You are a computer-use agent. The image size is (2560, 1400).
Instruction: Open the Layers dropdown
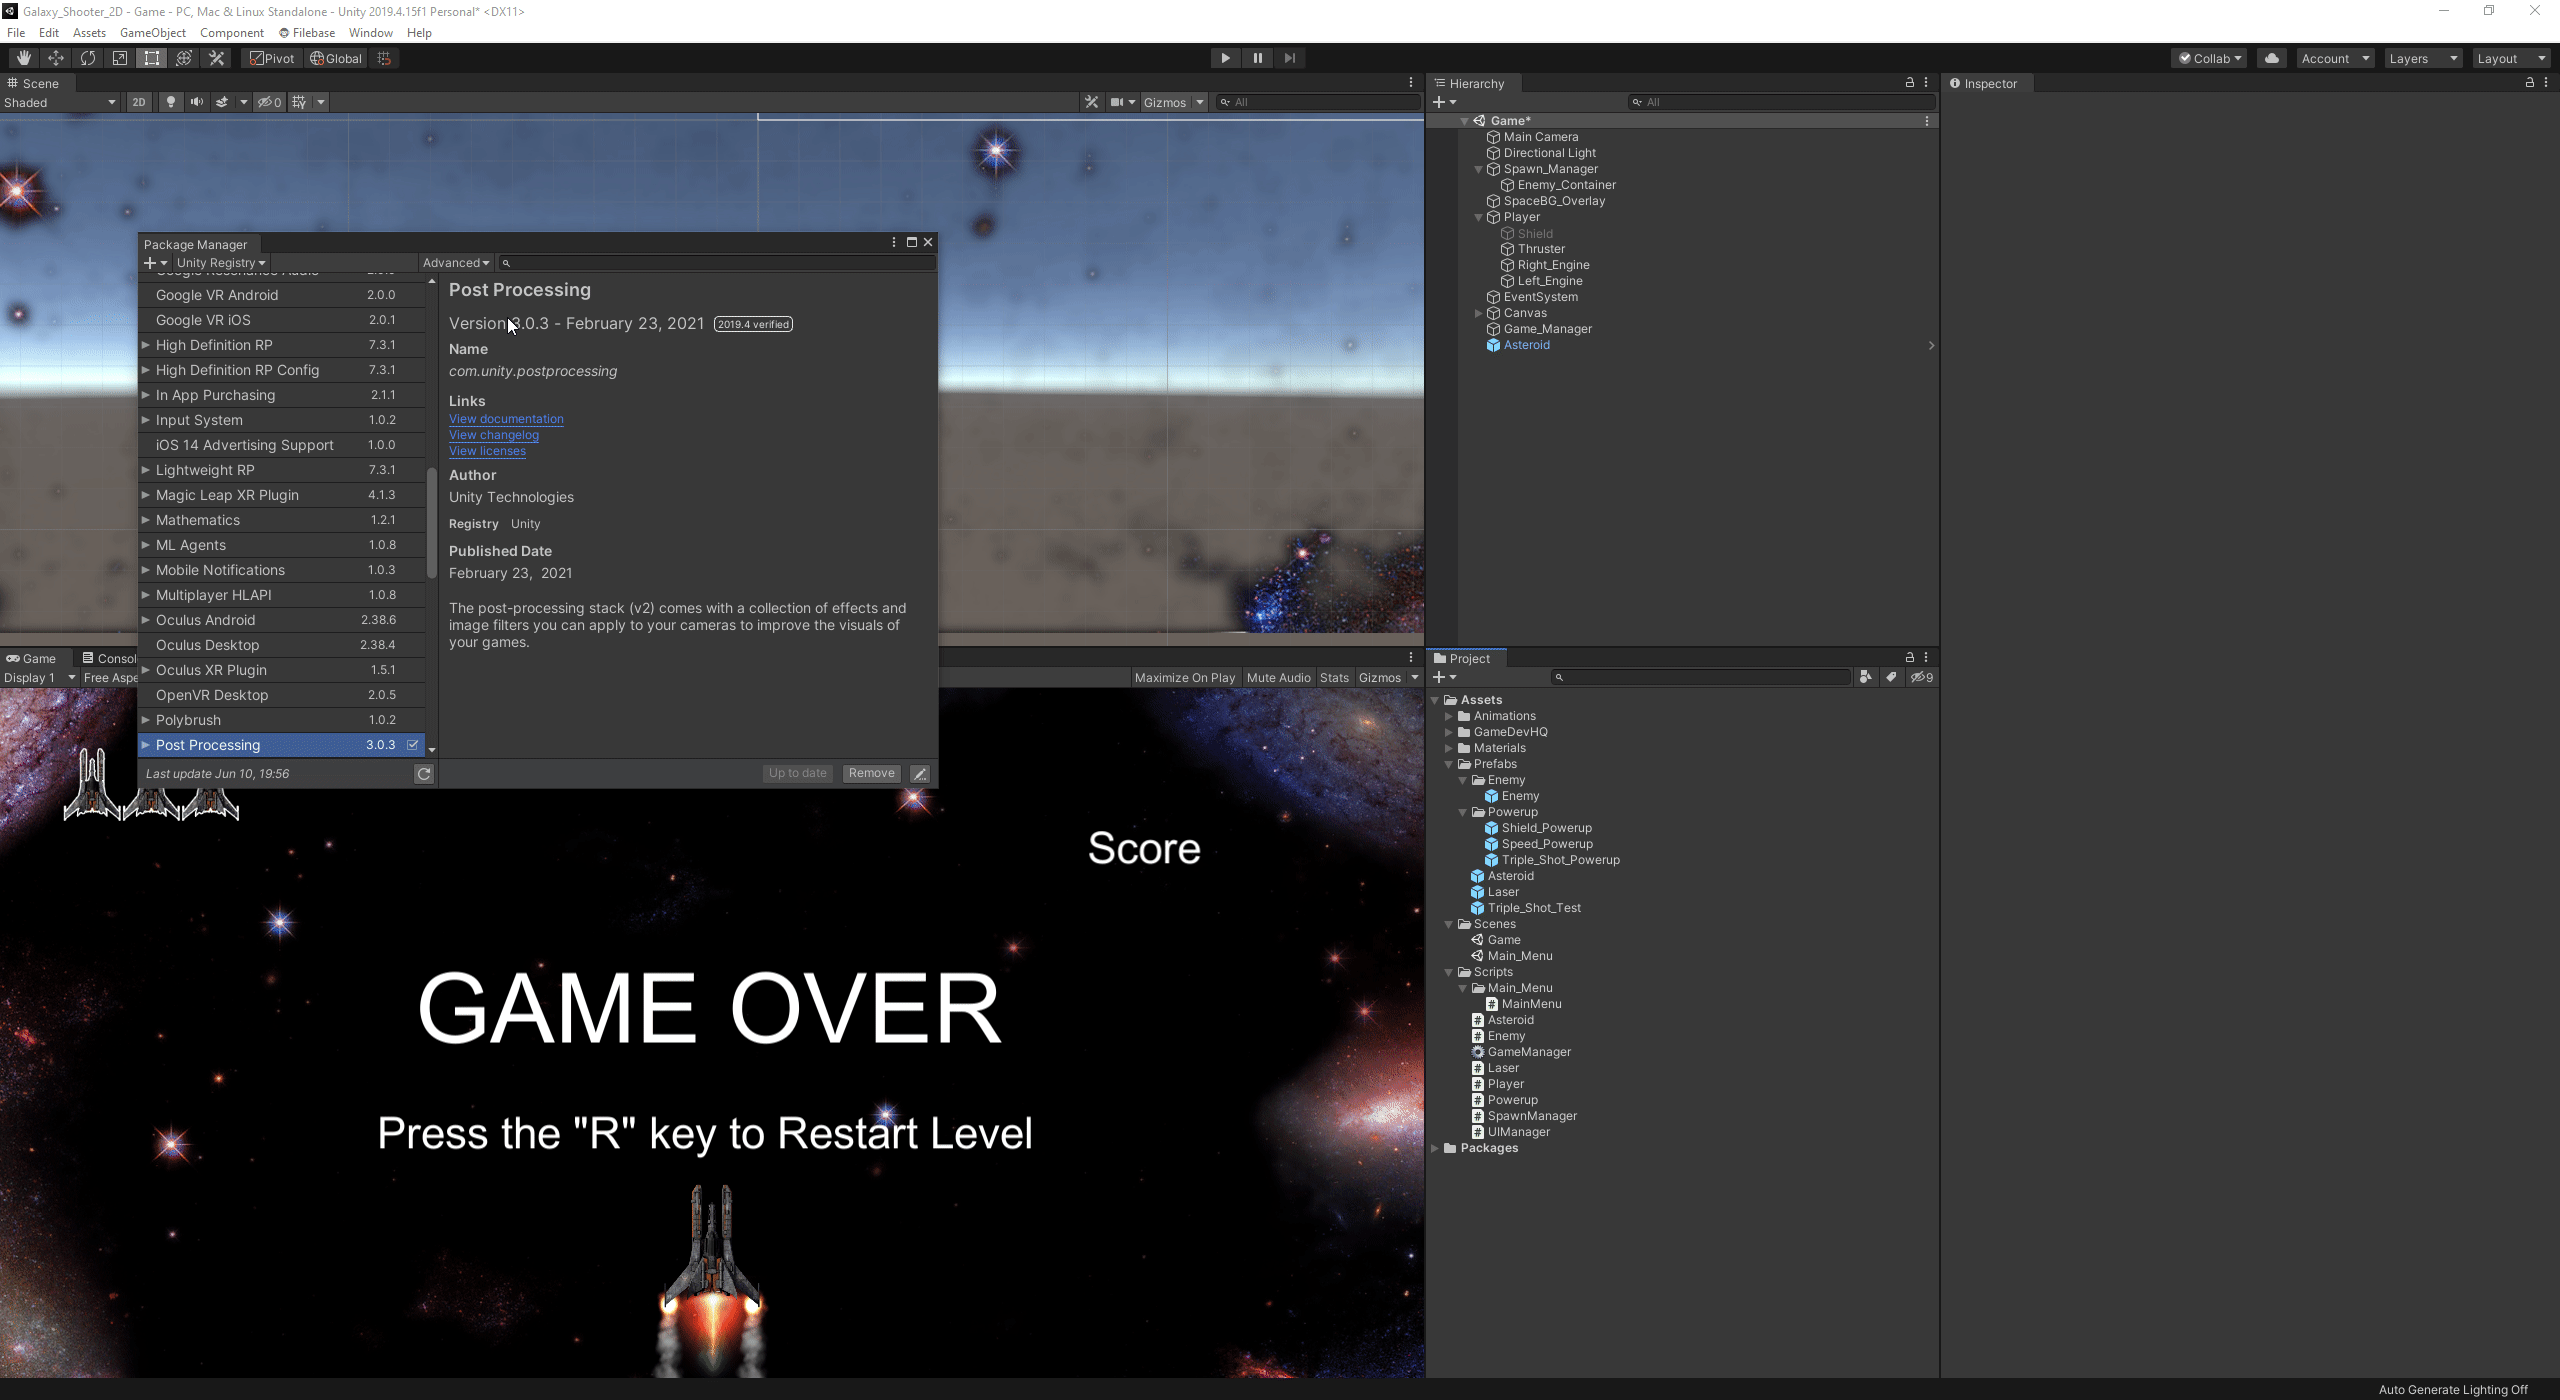click(2422, 58)
